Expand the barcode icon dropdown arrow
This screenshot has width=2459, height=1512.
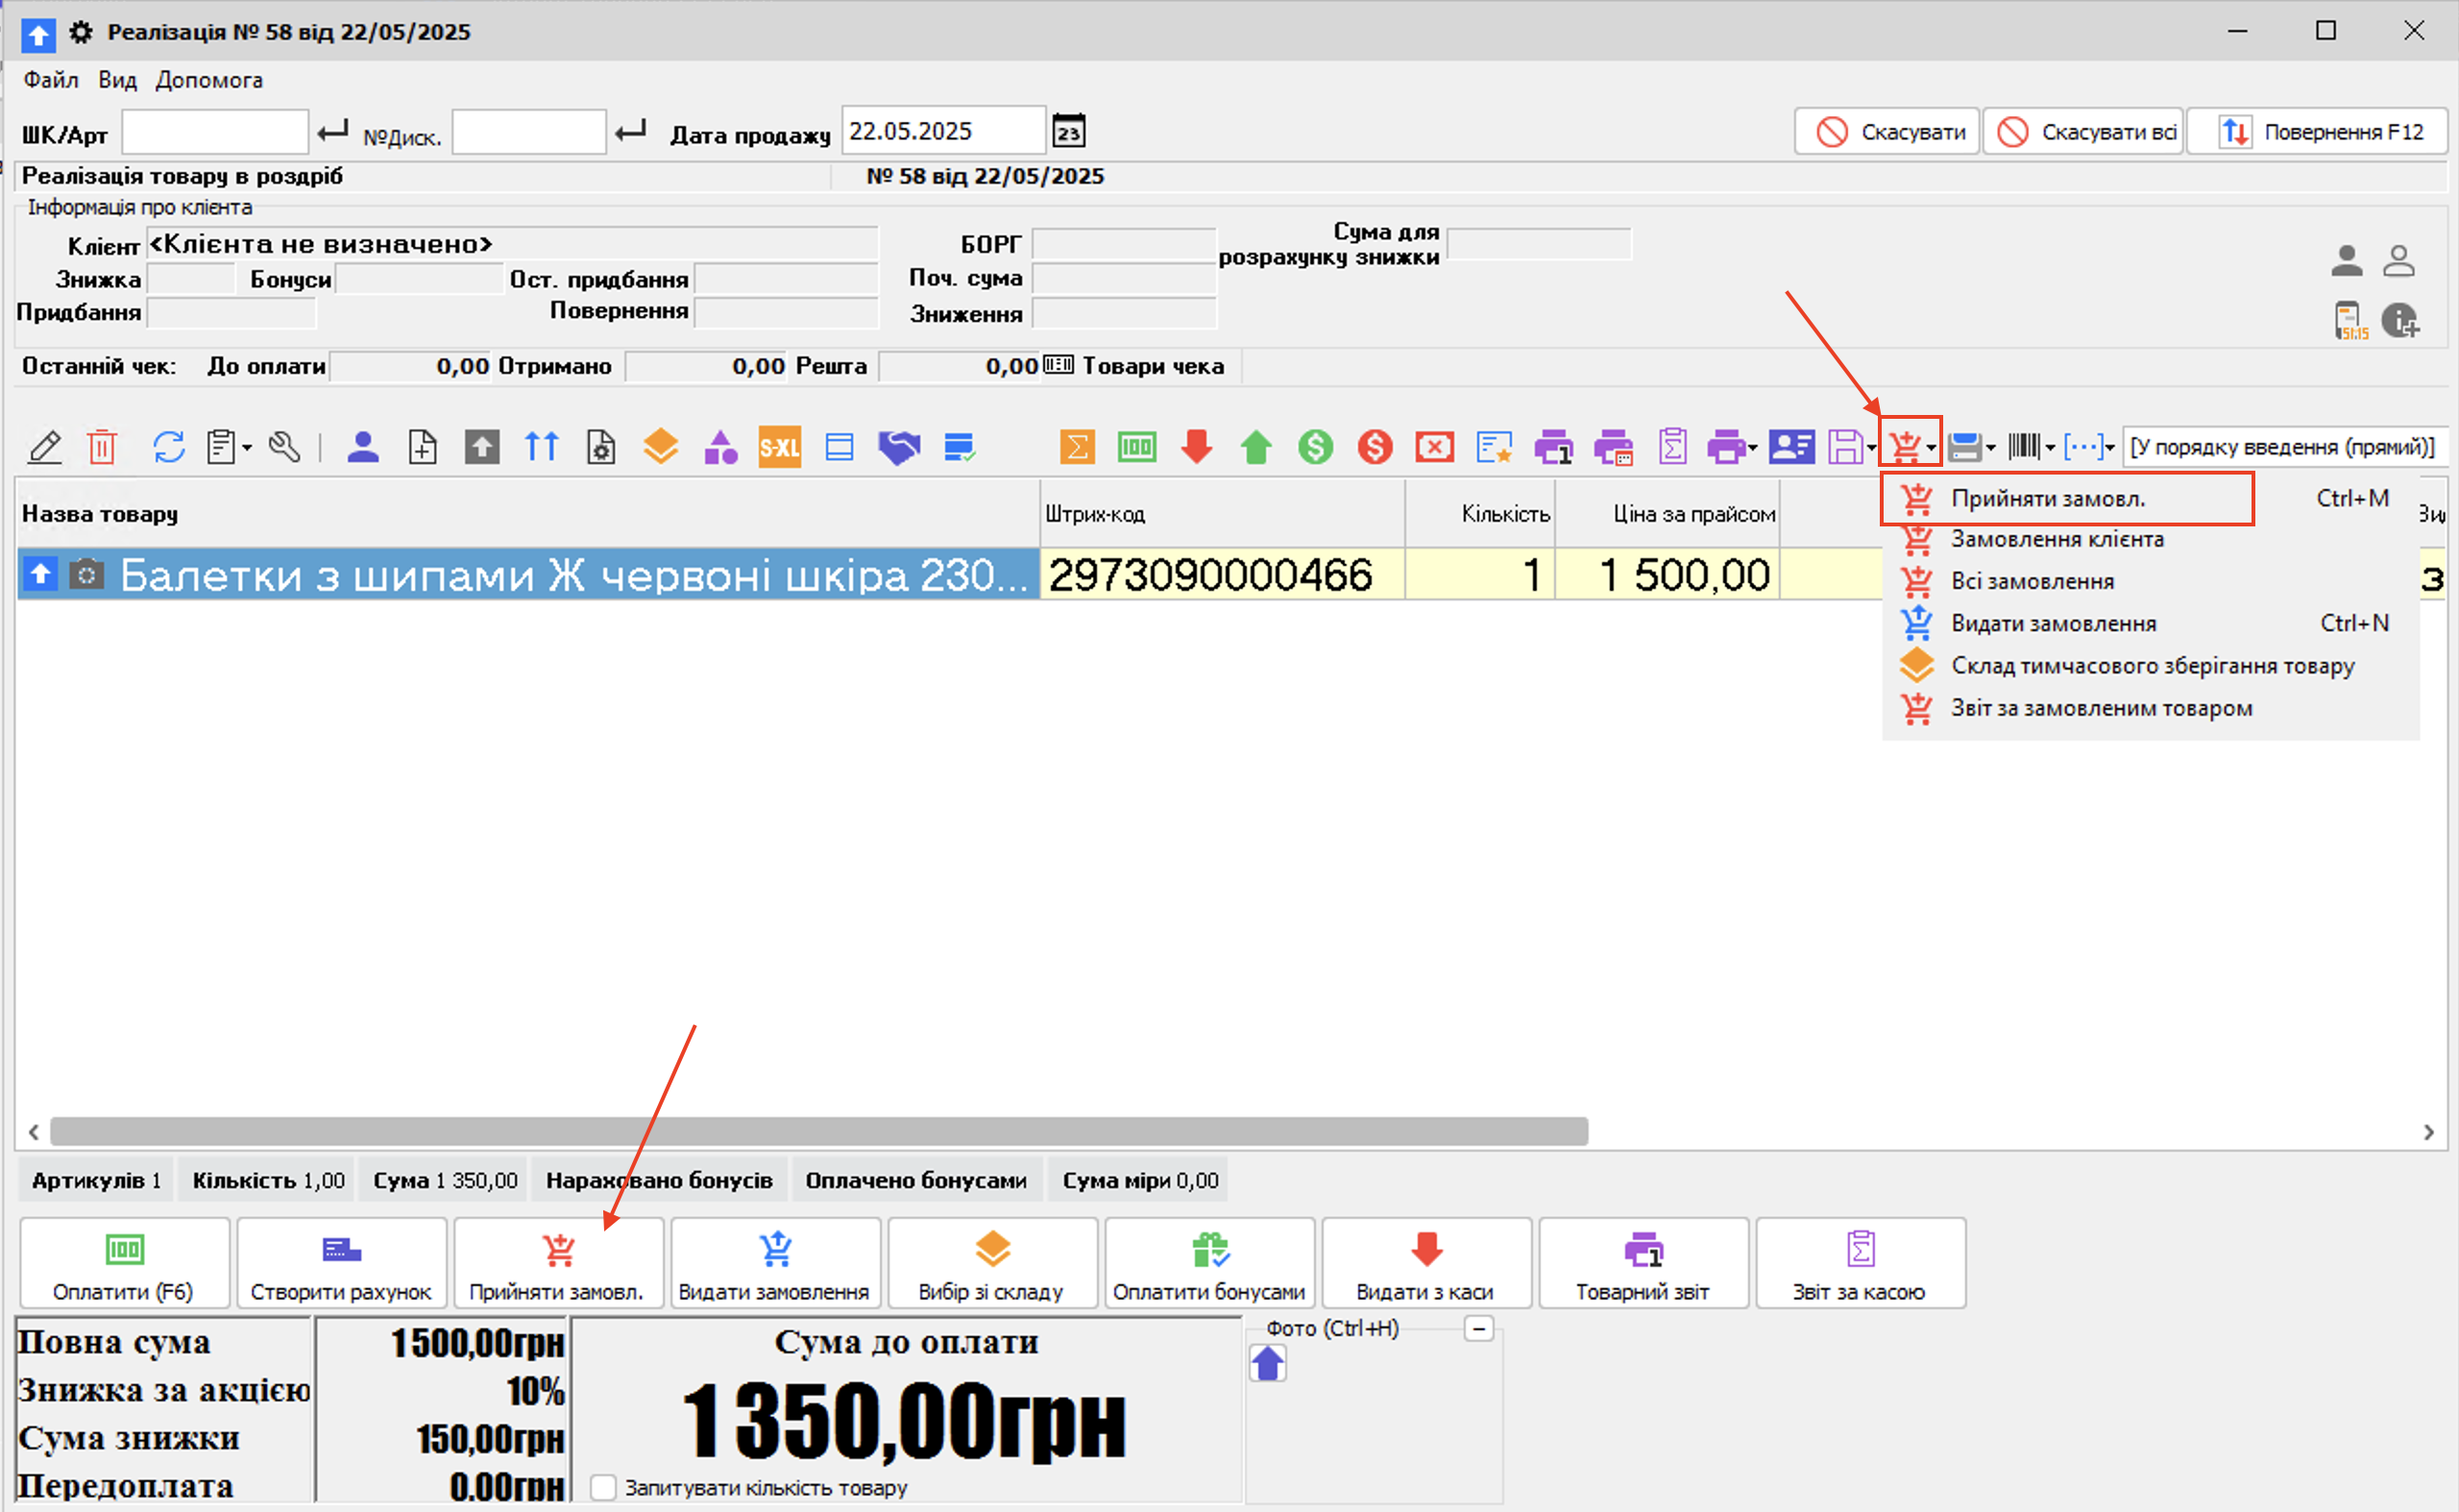2050,448
